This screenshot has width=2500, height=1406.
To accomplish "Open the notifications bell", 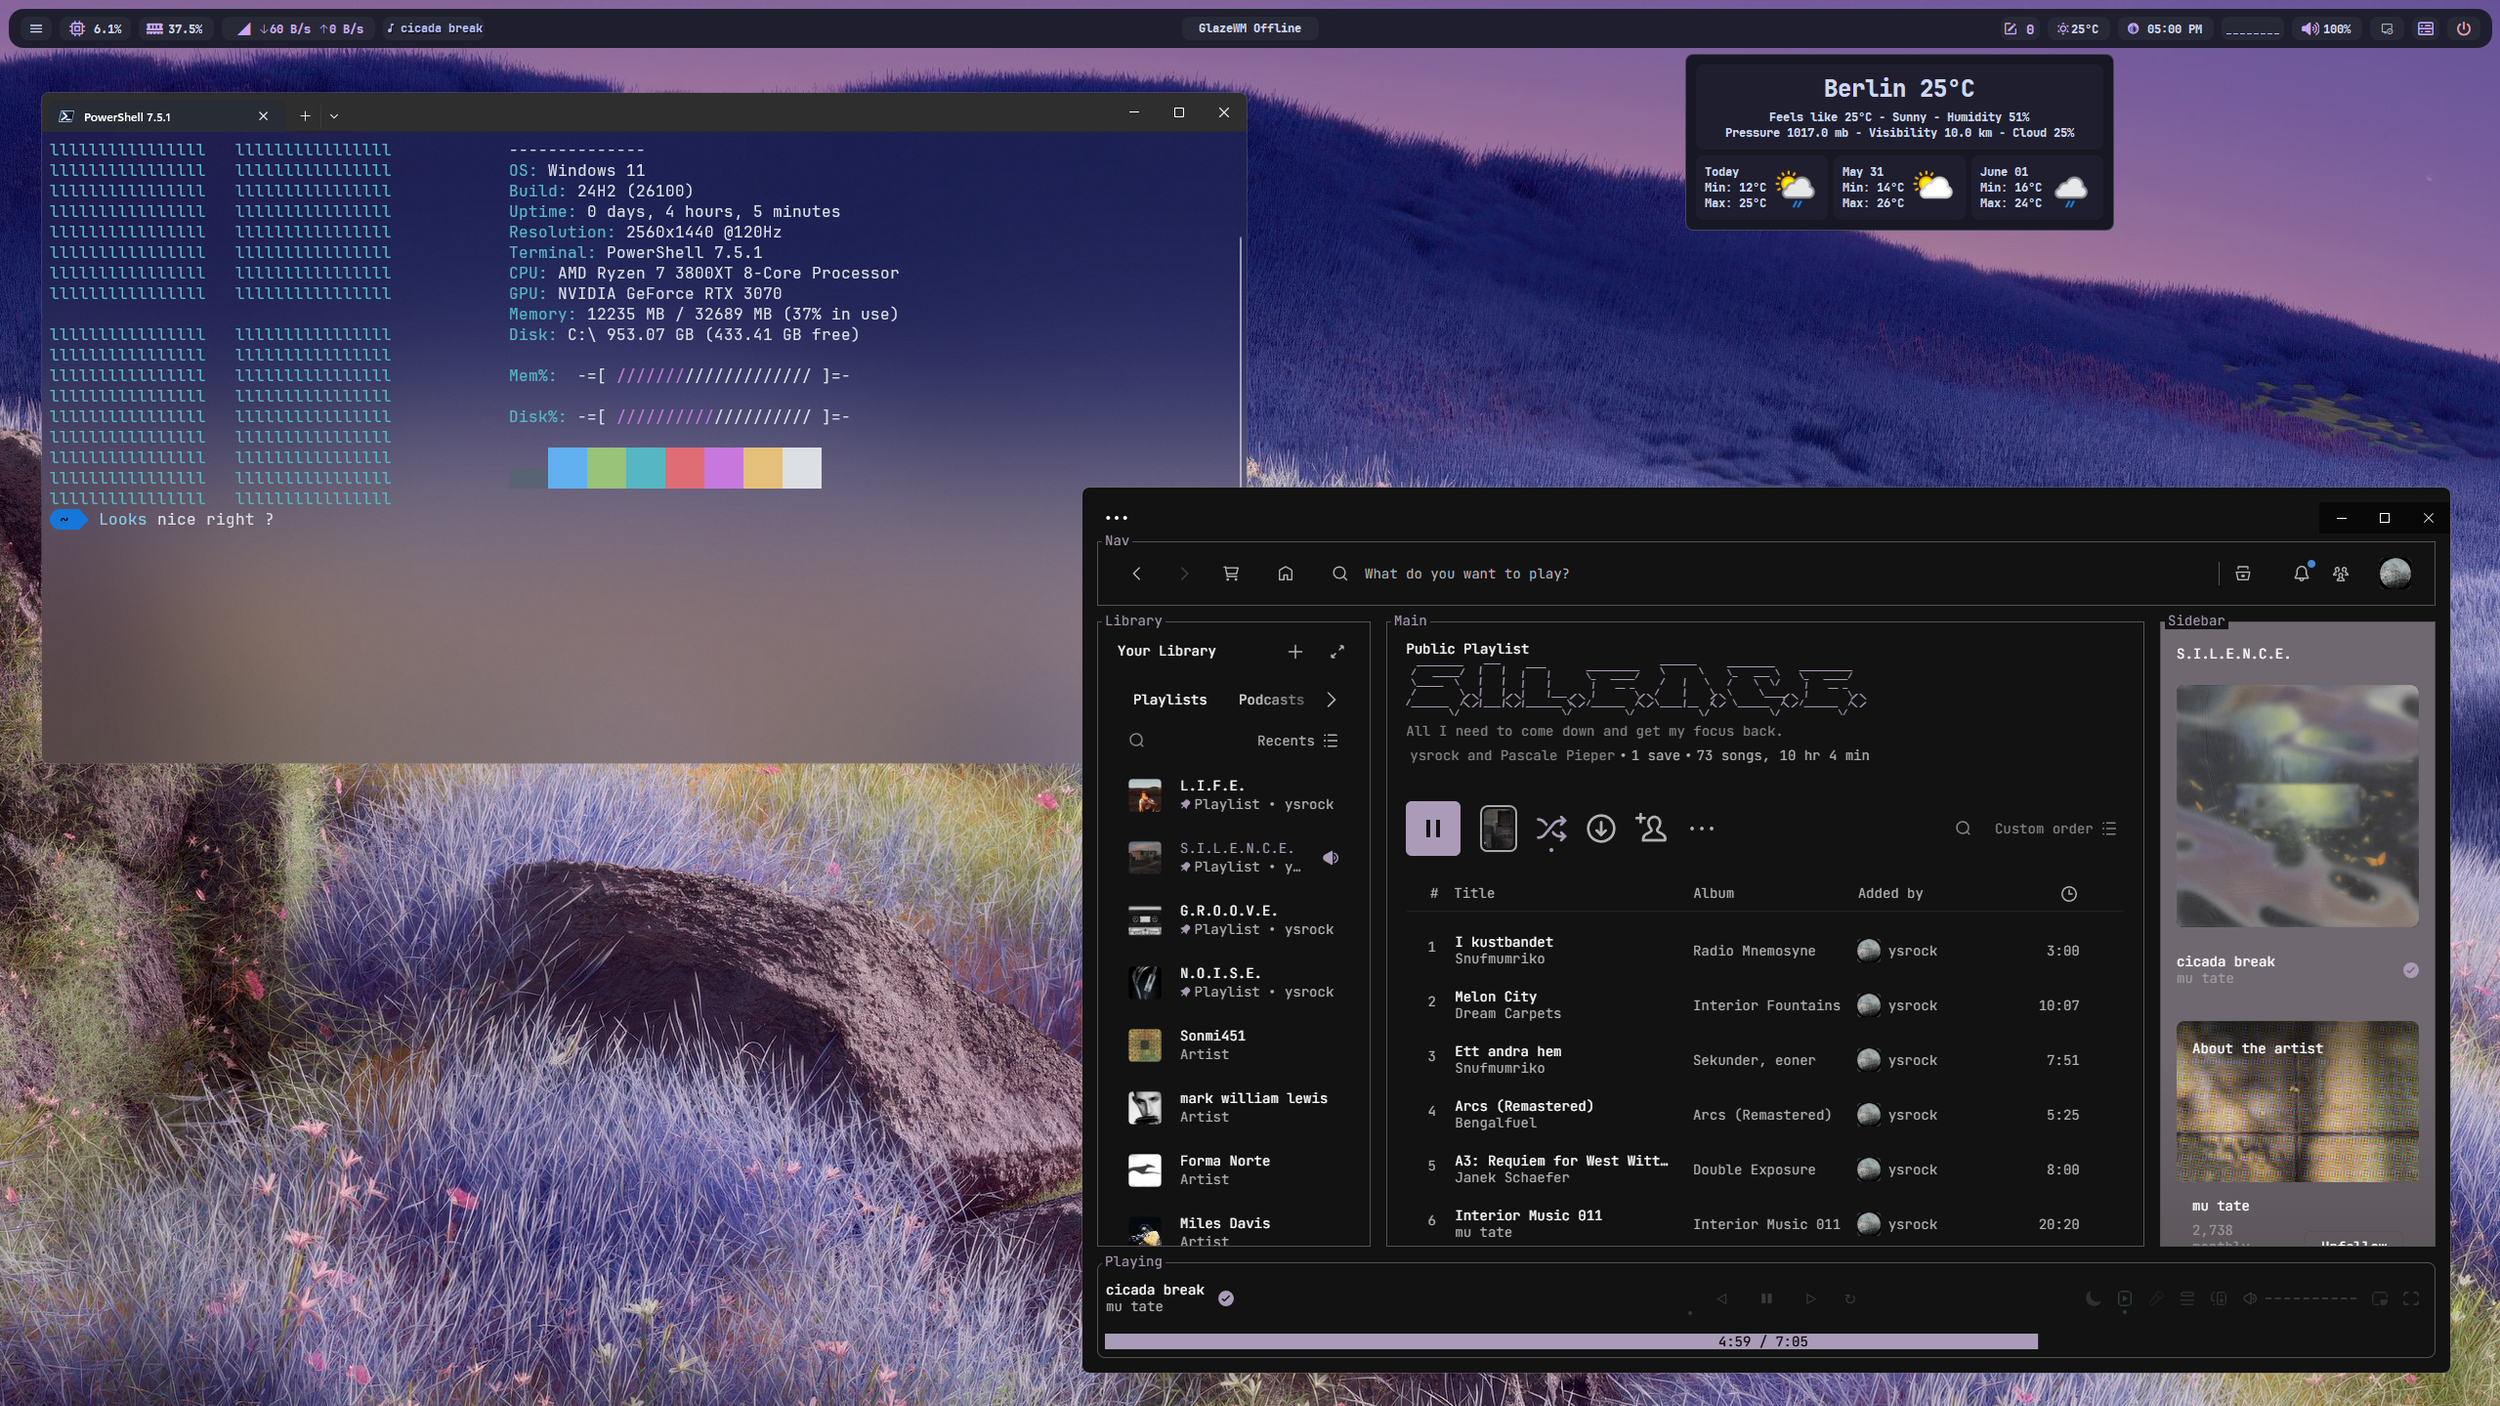I will coord(2301,574).
